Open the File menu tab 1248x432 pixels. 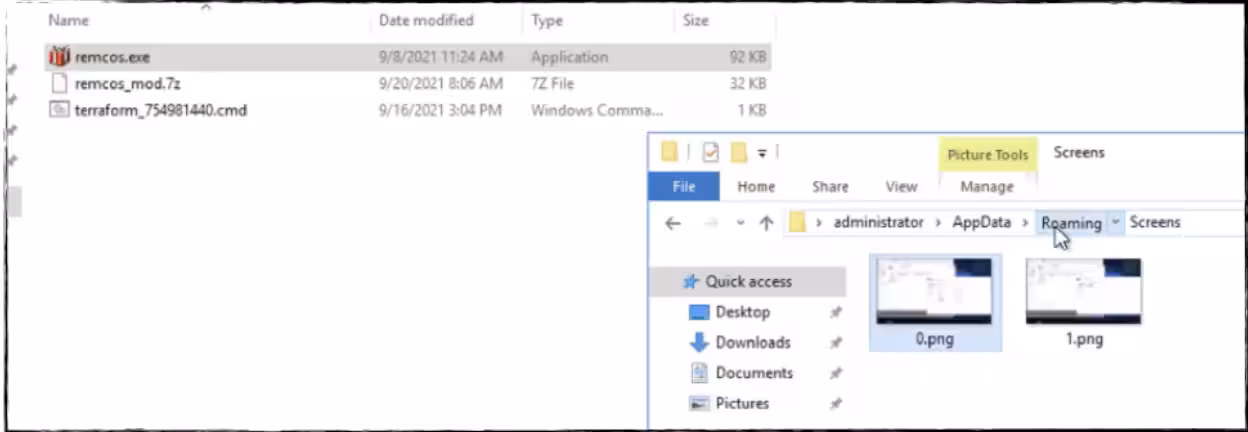coord(684,187)
